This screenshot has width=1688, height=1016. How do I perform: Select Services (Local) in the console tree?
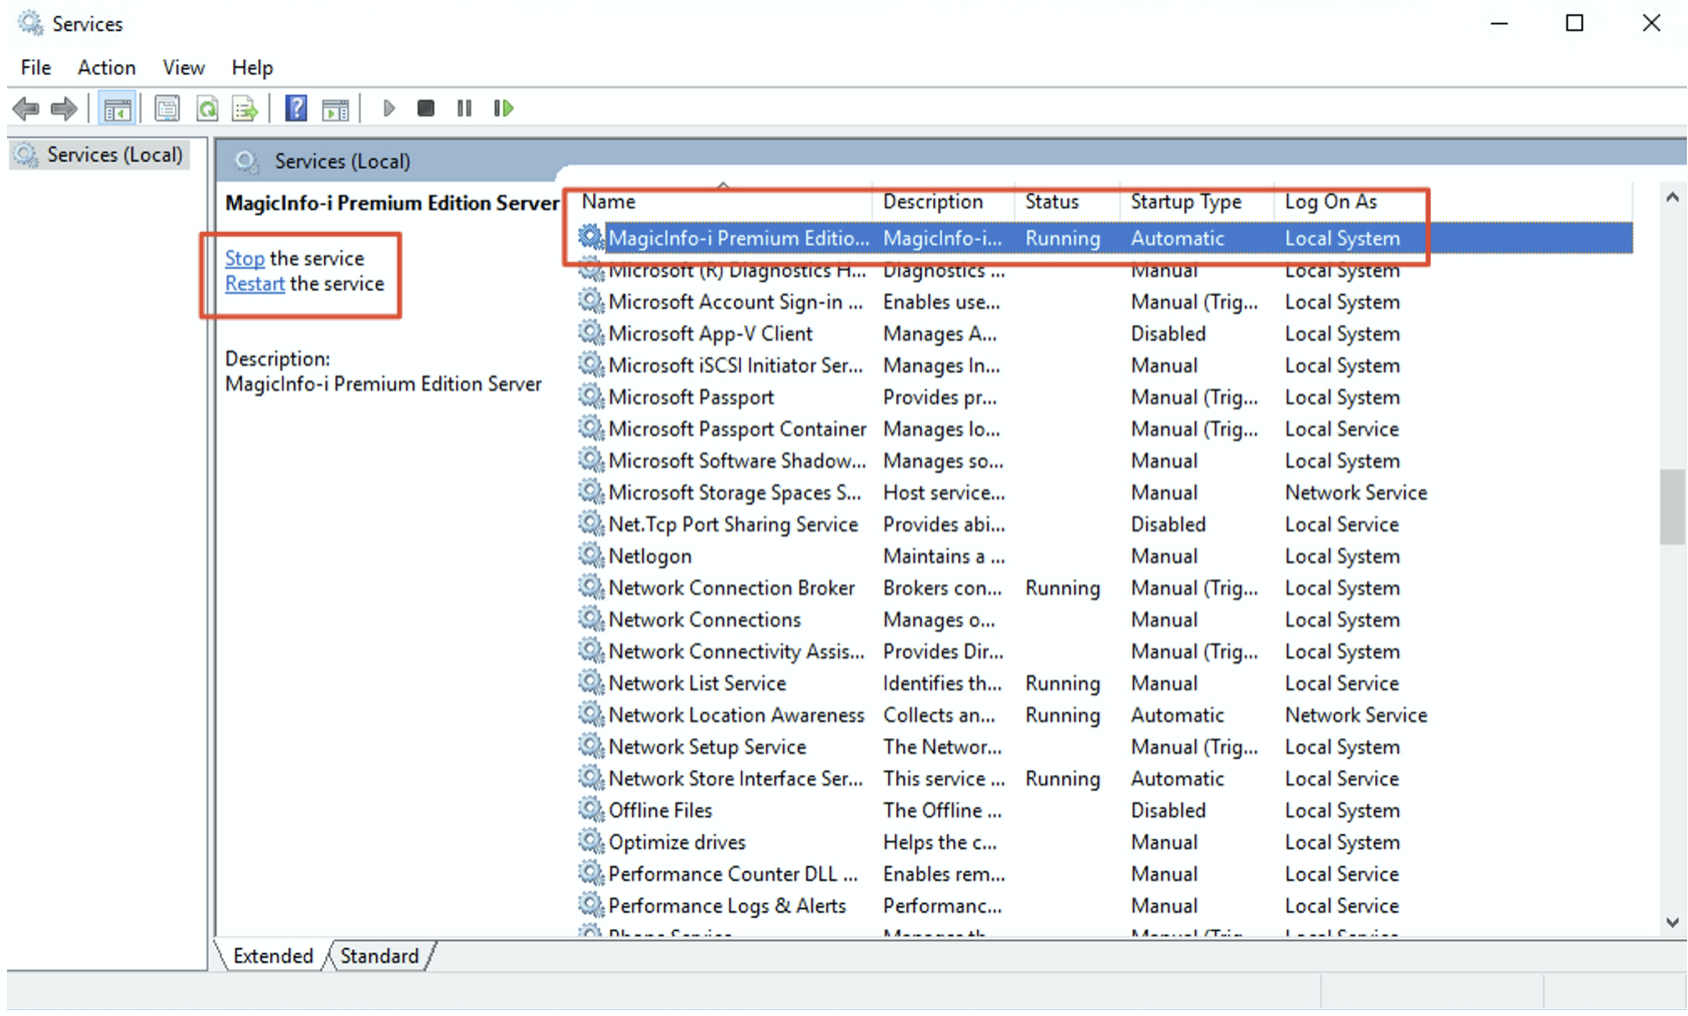click(99, 155)
